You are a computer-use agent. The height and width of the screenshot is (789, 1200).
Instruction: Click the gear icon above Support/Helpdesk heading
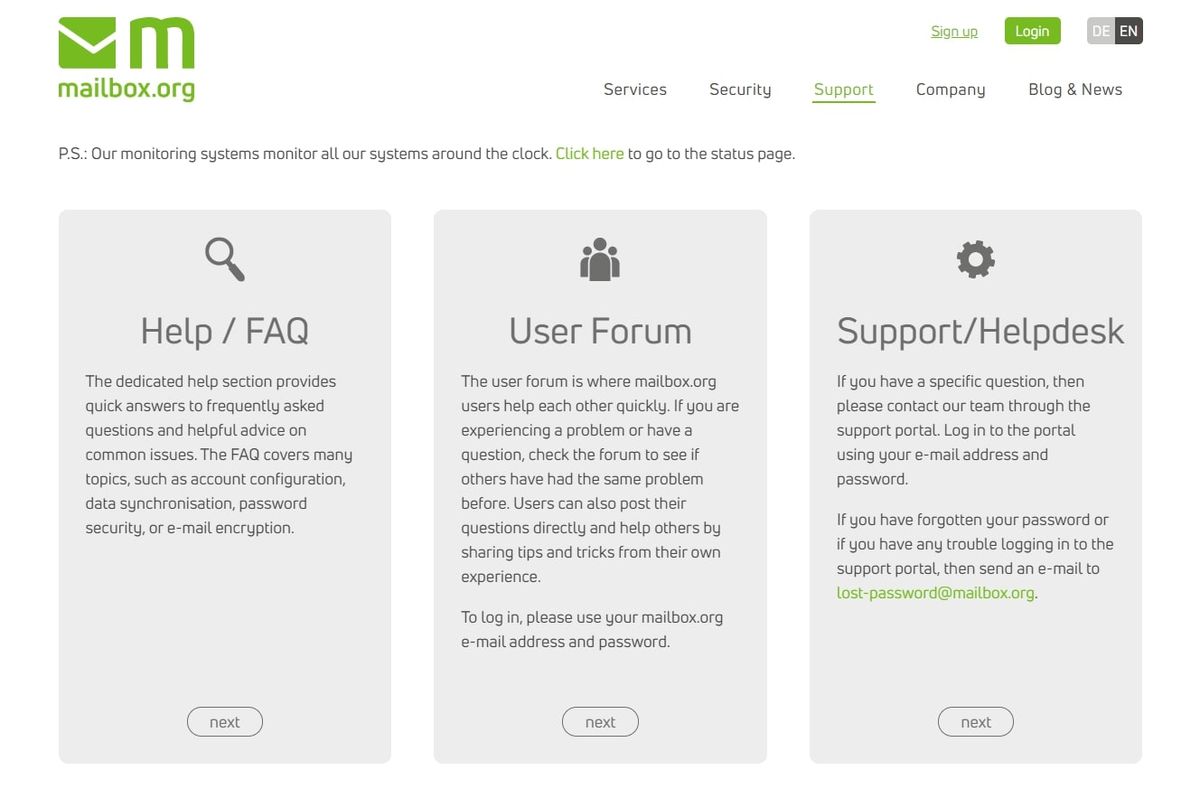(975, 258)
